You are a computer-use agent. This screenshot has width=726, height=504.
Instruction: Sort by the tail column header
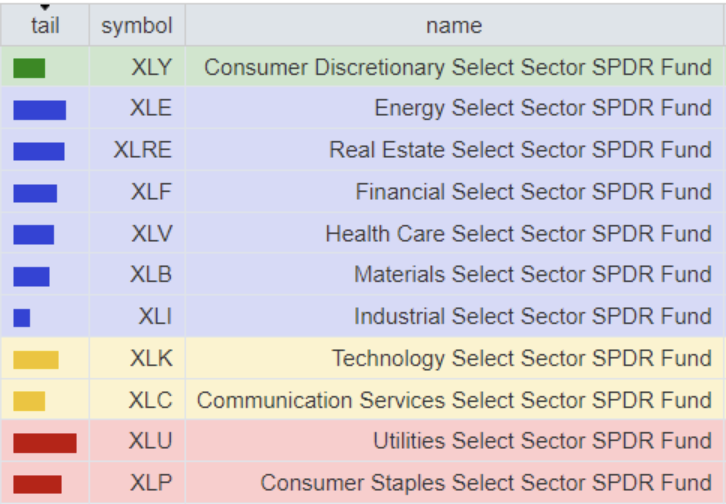pyautogui.click(x=45, y=25)
